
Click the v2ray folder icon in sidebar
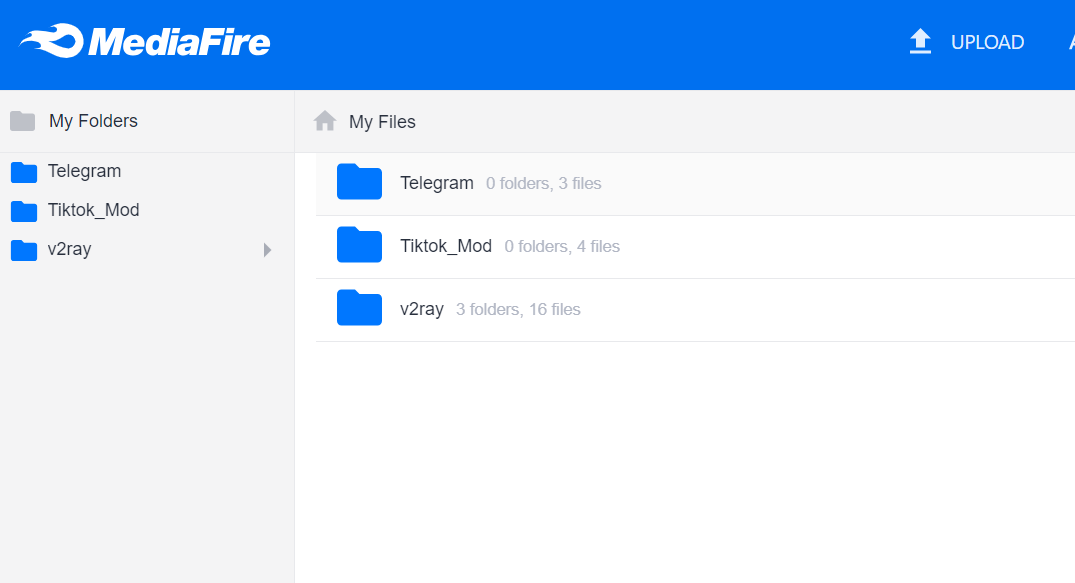24,250
